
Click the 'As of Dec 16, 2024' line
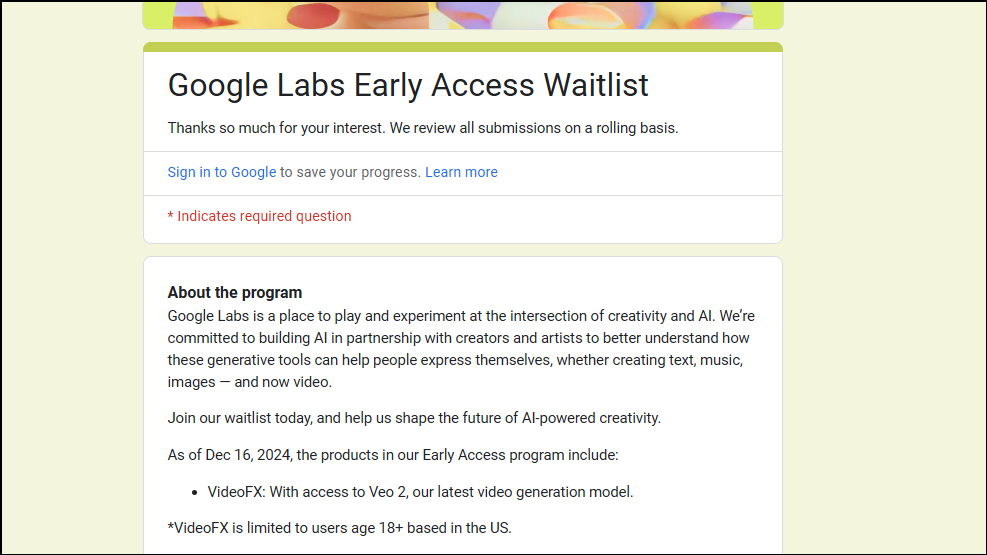pyautogui.click(x=393, y=456)
